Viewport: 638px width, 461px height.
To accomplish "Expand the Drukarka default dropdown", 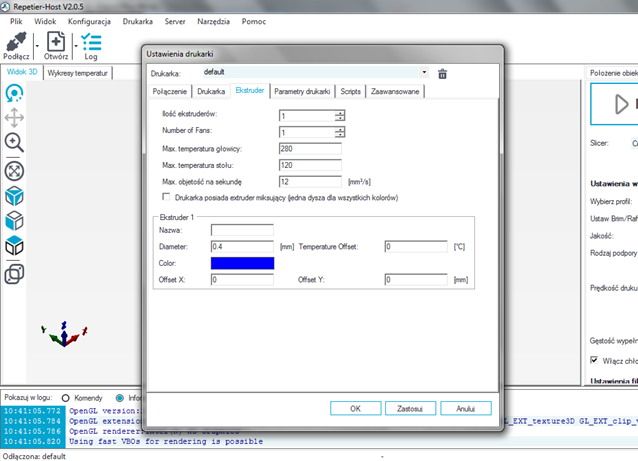I will pos(424,72).
